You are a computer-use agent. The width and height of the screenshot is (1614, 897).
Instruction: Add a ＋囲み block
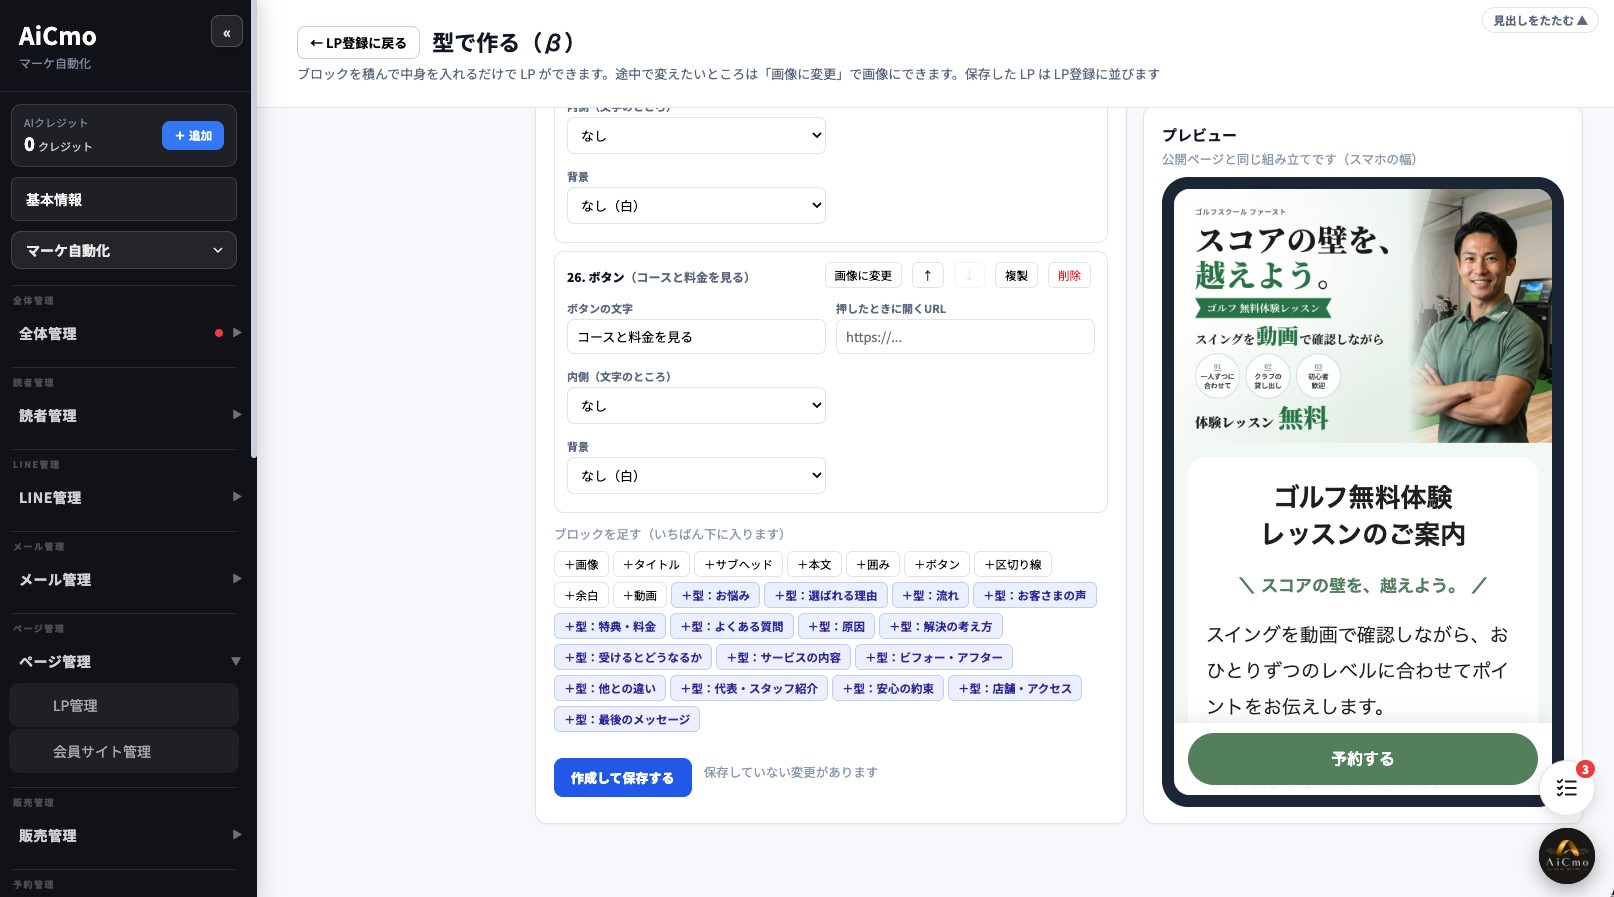873,565
